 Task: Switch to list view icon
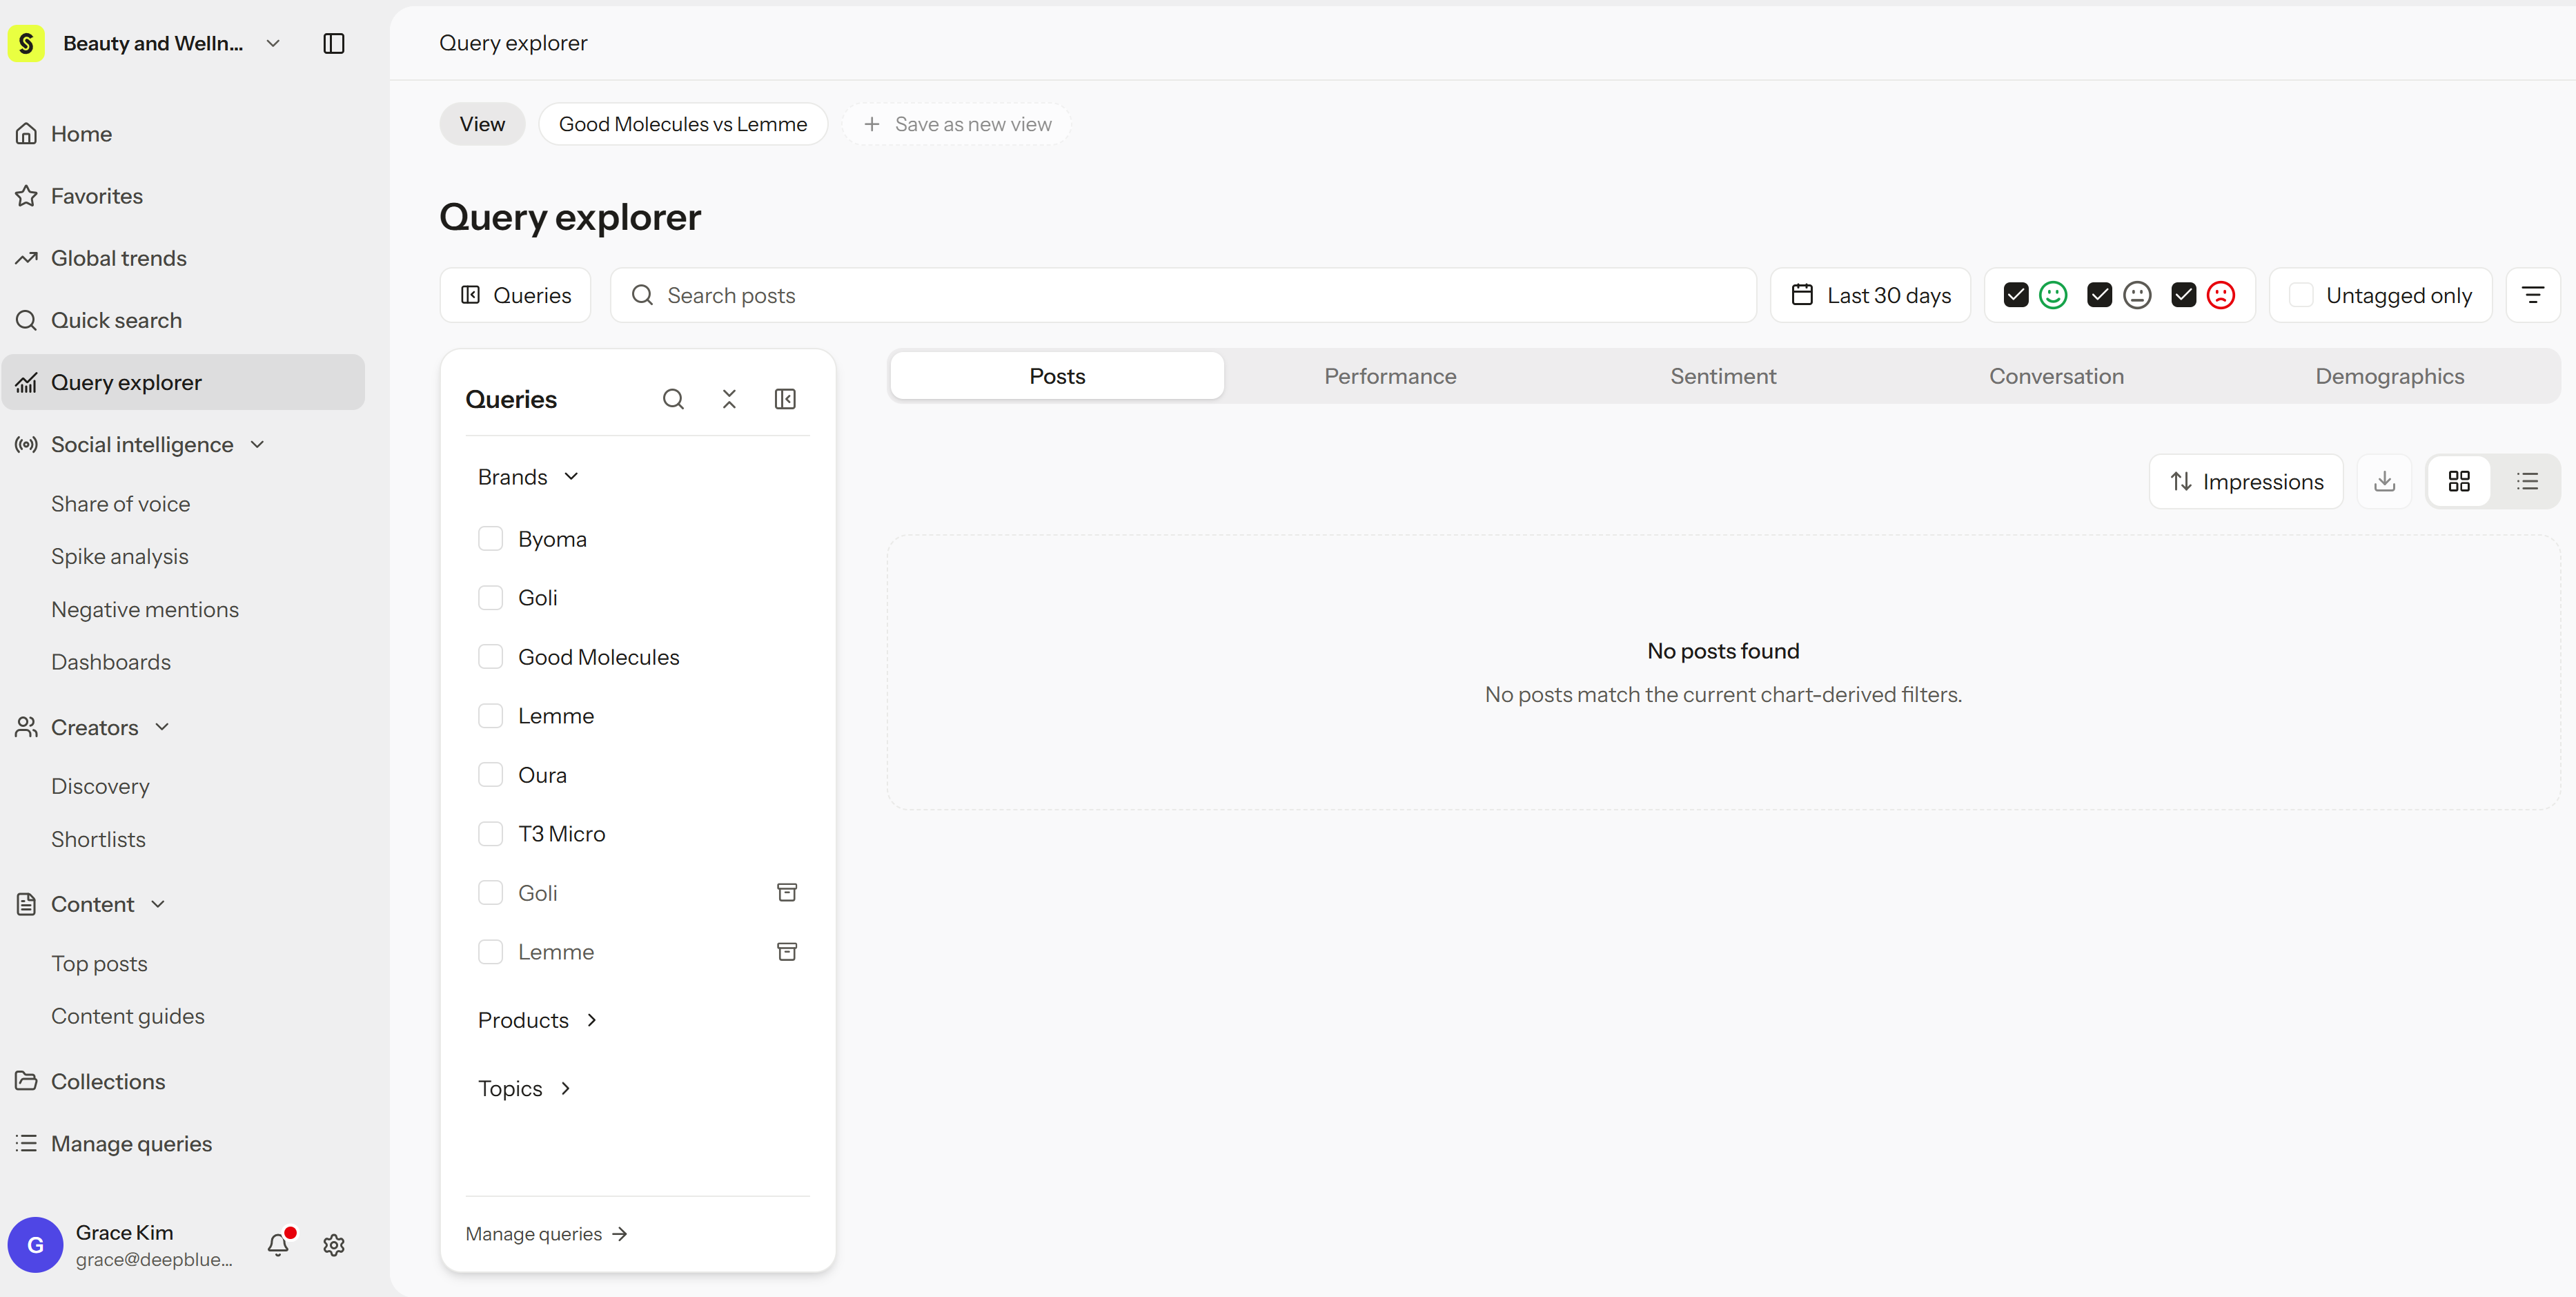click(x=2527, y=481)
